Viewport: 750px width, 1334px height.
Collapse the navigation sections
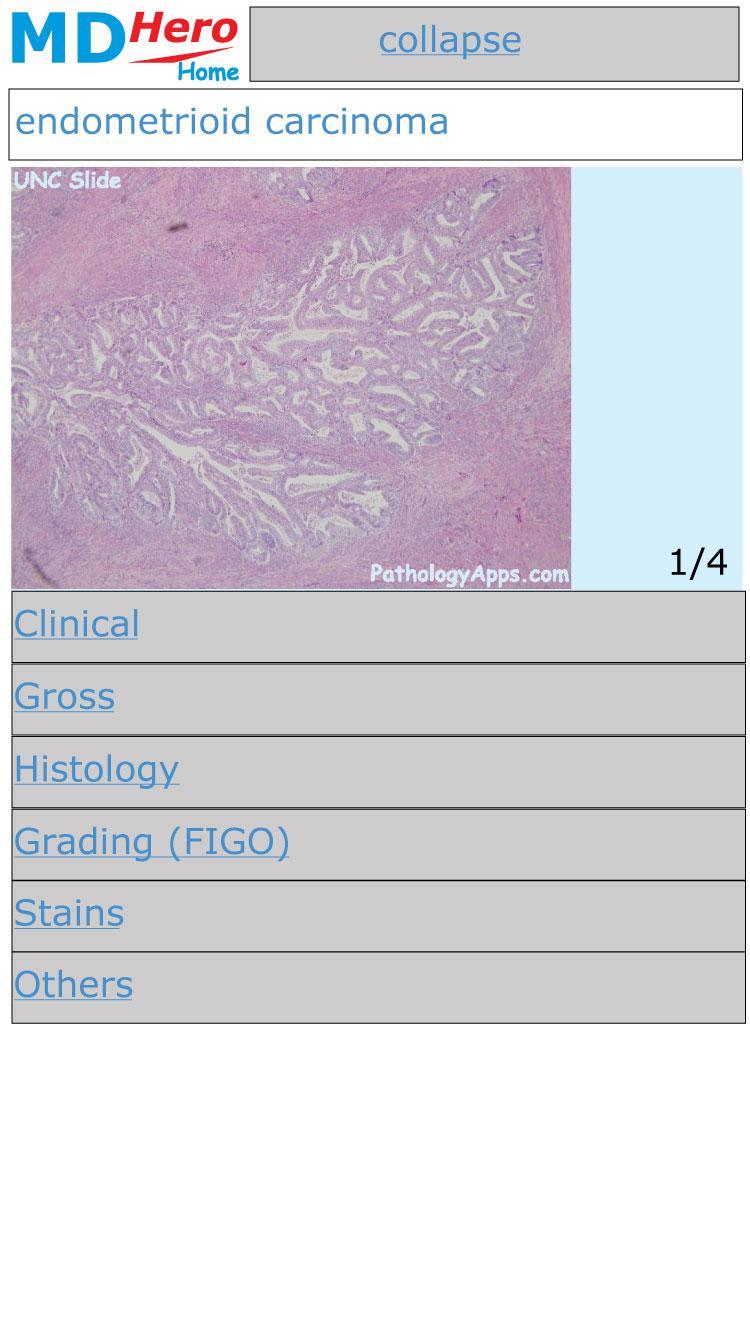(450, 40)
